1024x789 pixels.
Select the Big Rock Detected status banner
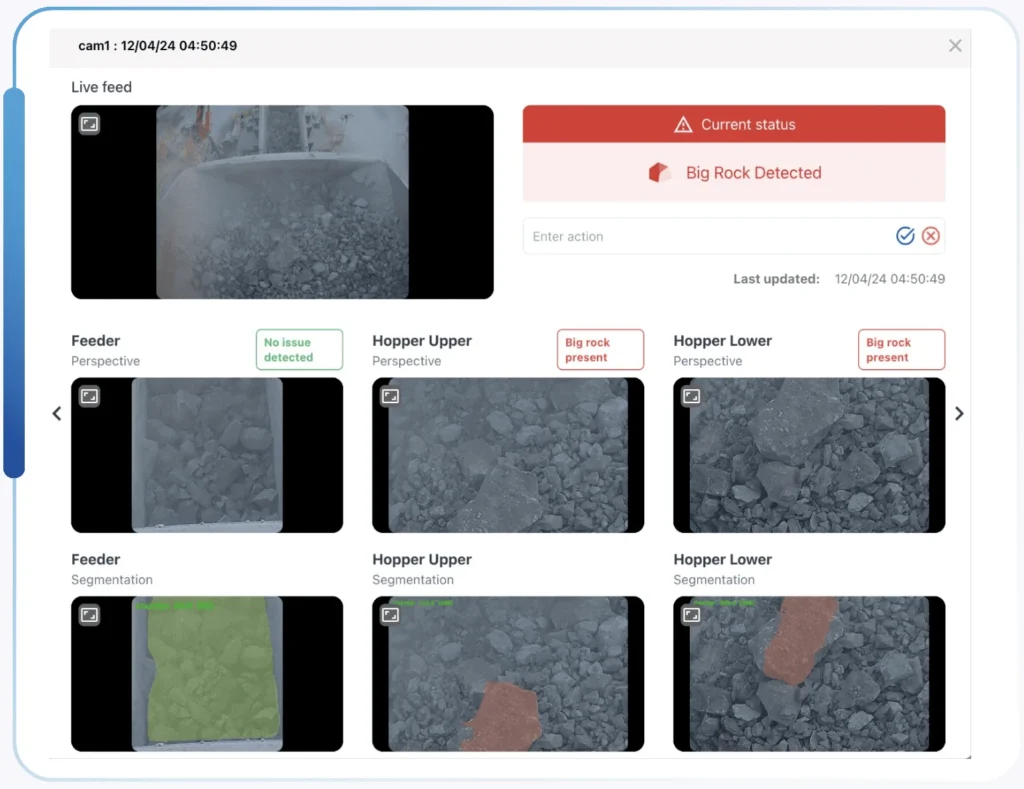click(734, 173)
